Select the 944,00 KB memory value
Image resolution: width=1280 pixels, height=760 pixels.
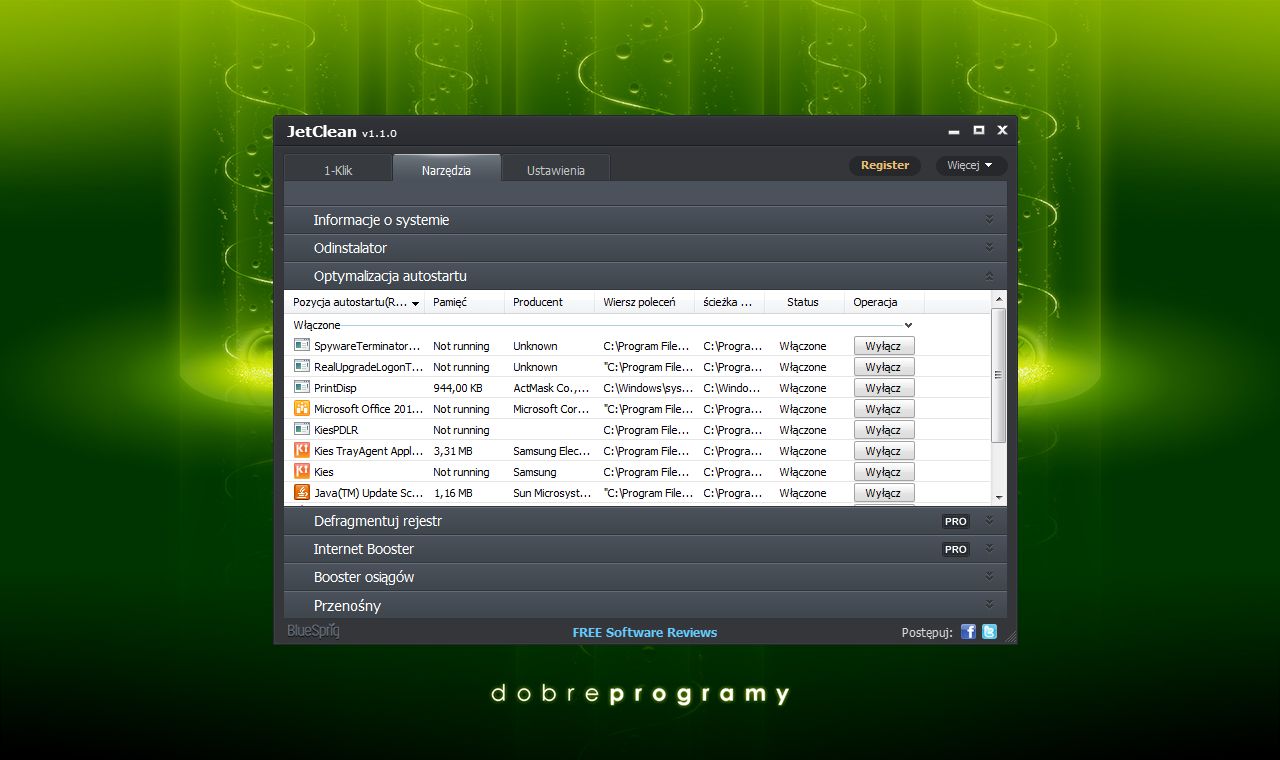point(458,388)
